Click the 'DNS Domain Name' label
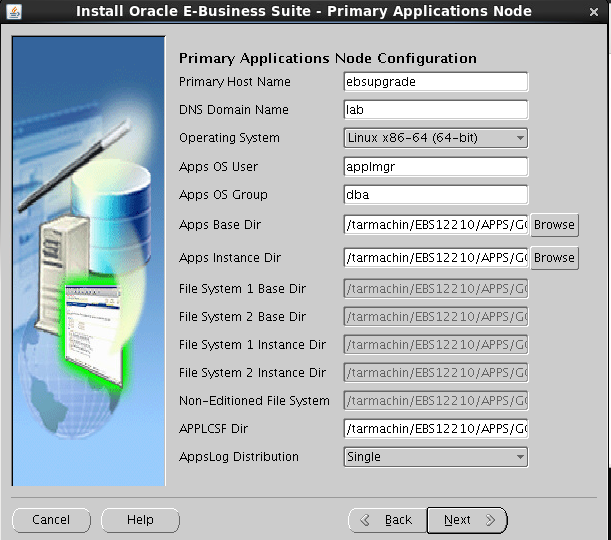Image resolution: width=611 pixels, height=540 pixels. 234,110
